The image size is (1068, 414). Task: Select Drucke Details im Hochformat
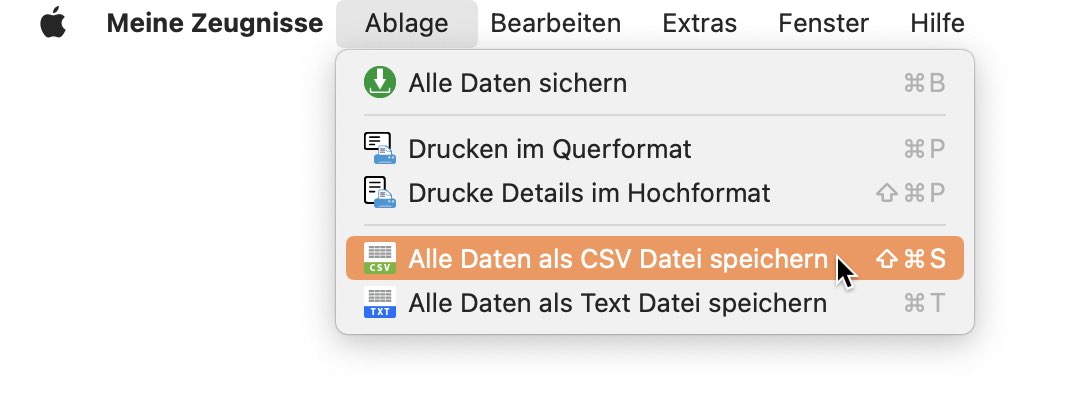[655, 193]
